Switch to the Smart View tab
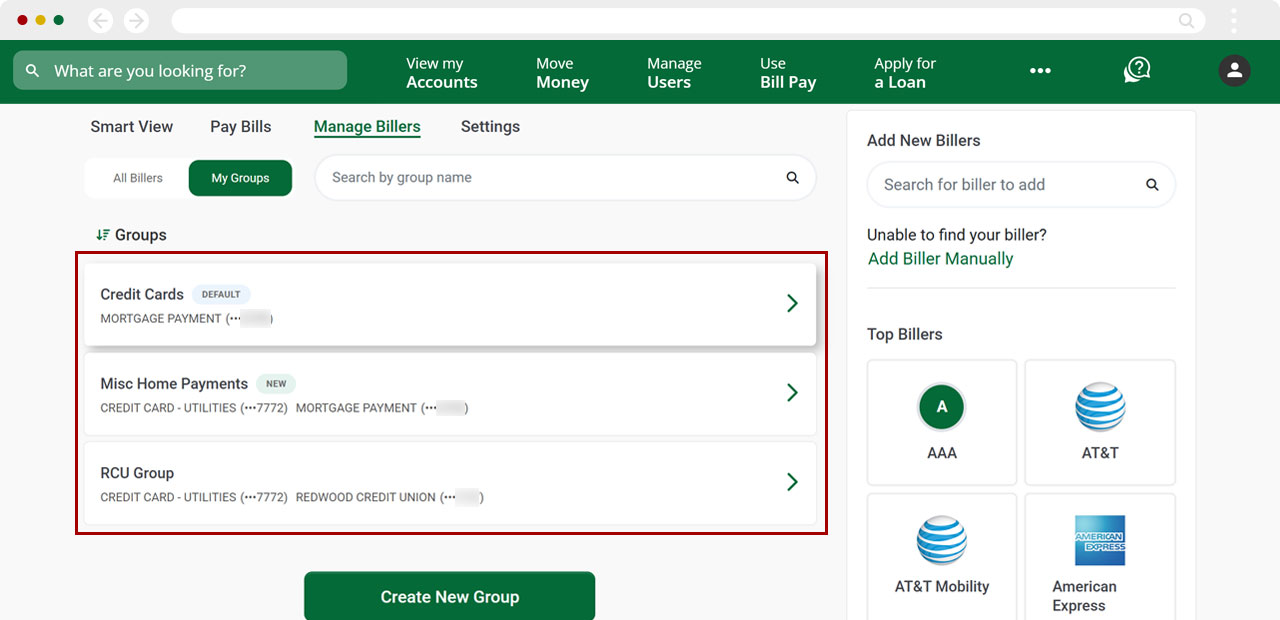Screen dimensions: 1280x620 coord(131,126)
